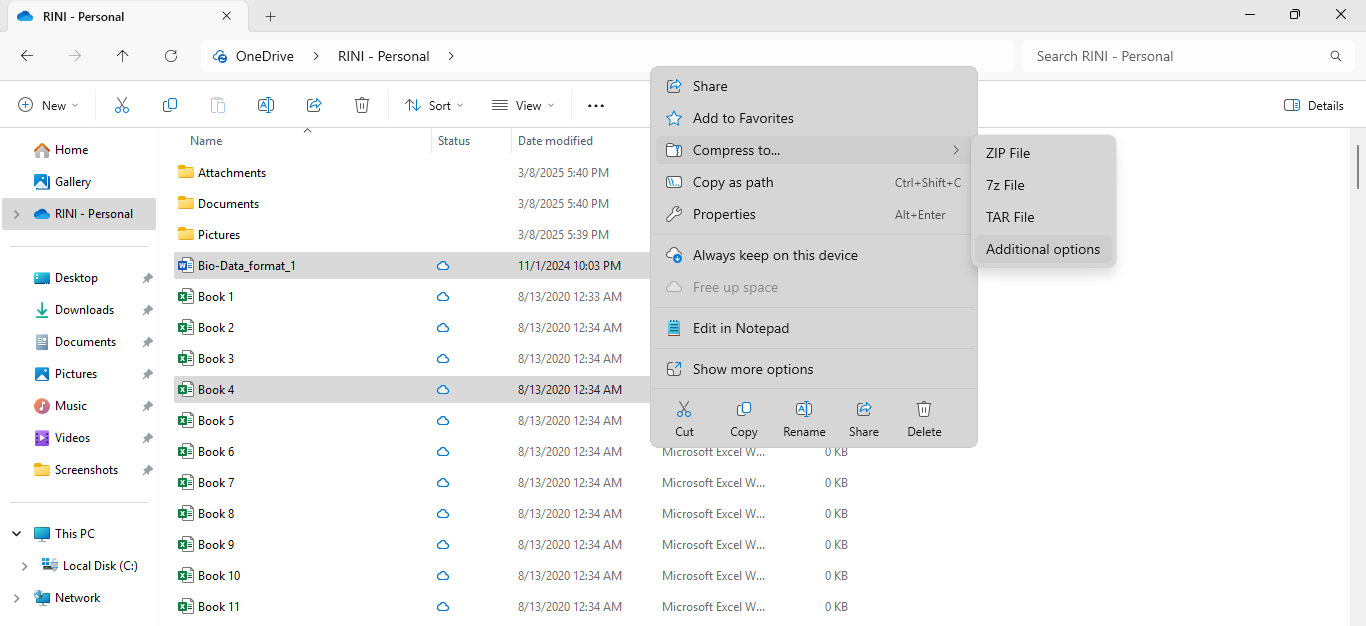Click the Cut scissors icon in toolbar

pos(122,105)
